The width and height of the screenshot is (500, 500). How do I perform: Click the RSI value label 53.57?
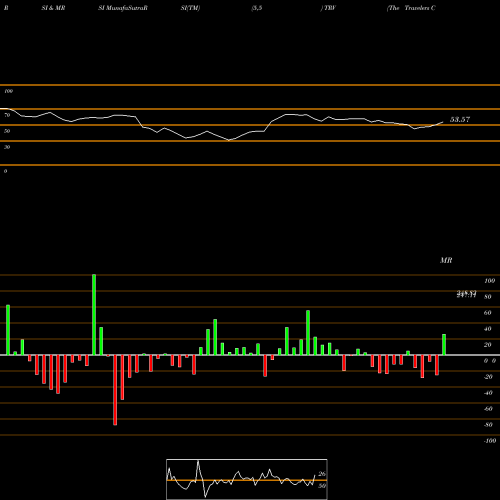click(460, 119)
